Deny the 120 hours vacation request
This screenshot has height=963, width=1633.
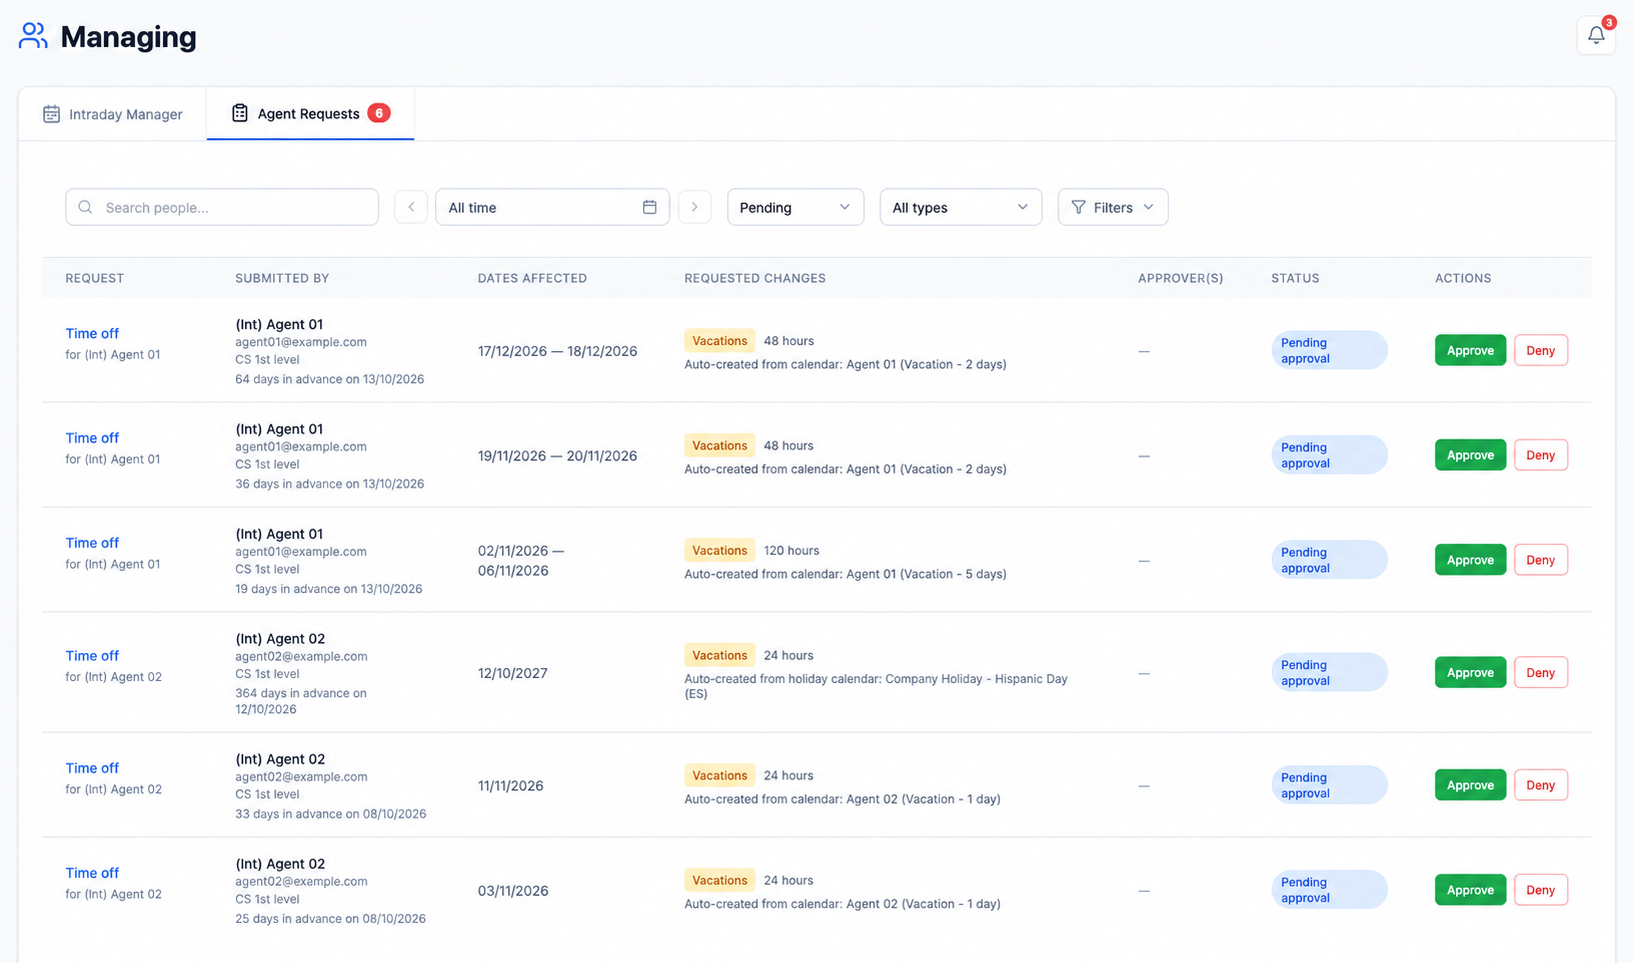1540,560
